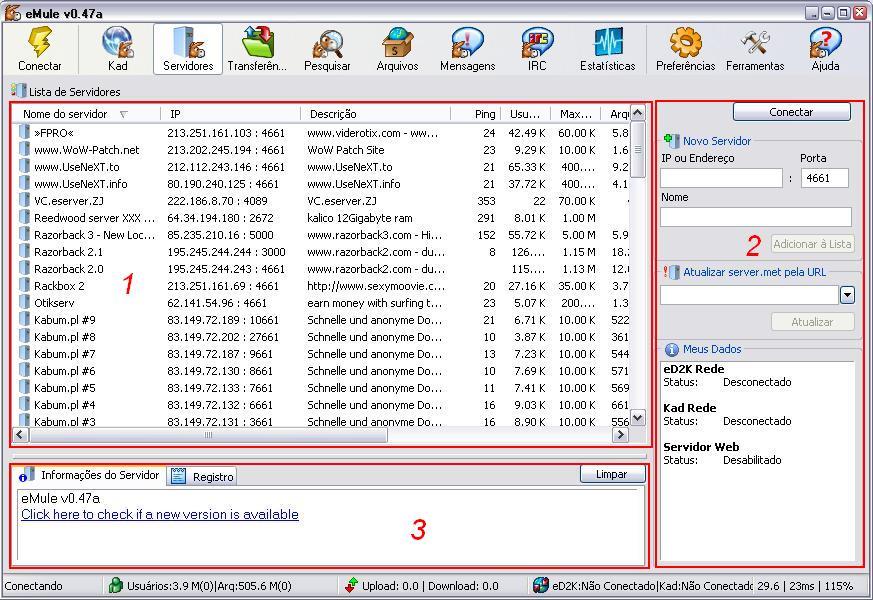Sort by Nome do servidor column header
The height and width of the screenshot is (600, 873).
point(86,114)
